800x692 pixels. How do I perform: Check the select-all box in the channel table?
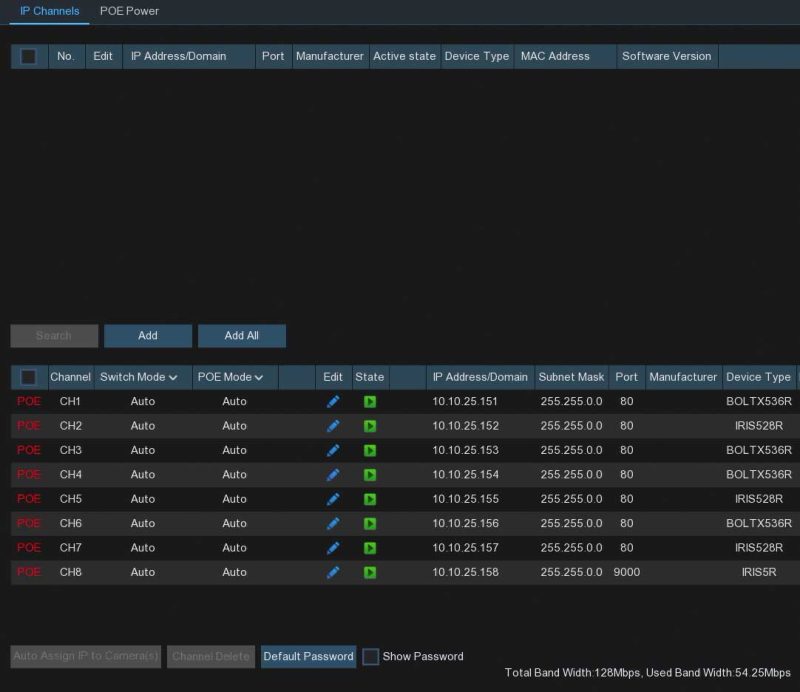click(28, 377)
